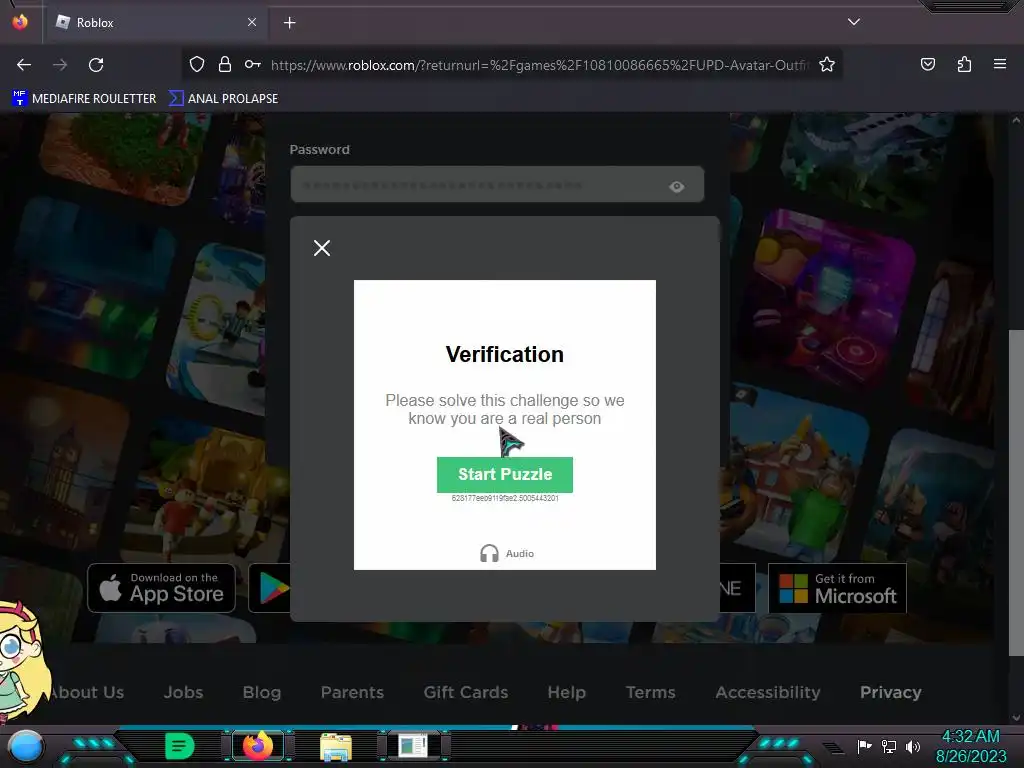Go forward to the next page
This screenshot has height=768, width=1024.
60,65
